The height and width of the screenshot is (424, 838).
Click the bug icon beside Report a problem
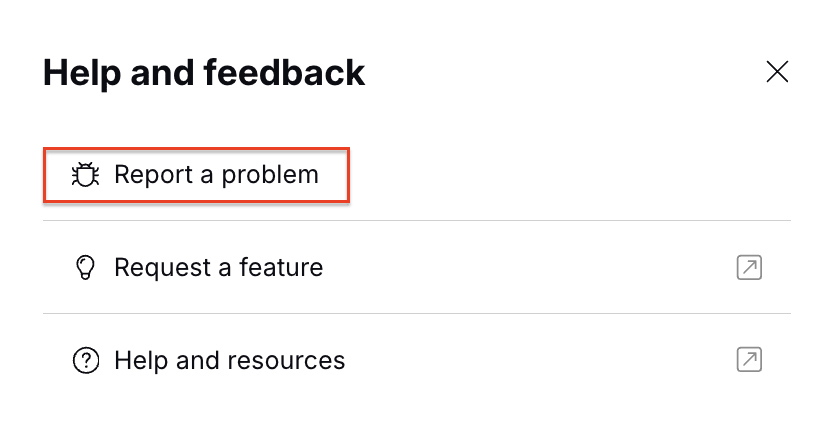tap(86, 176)
